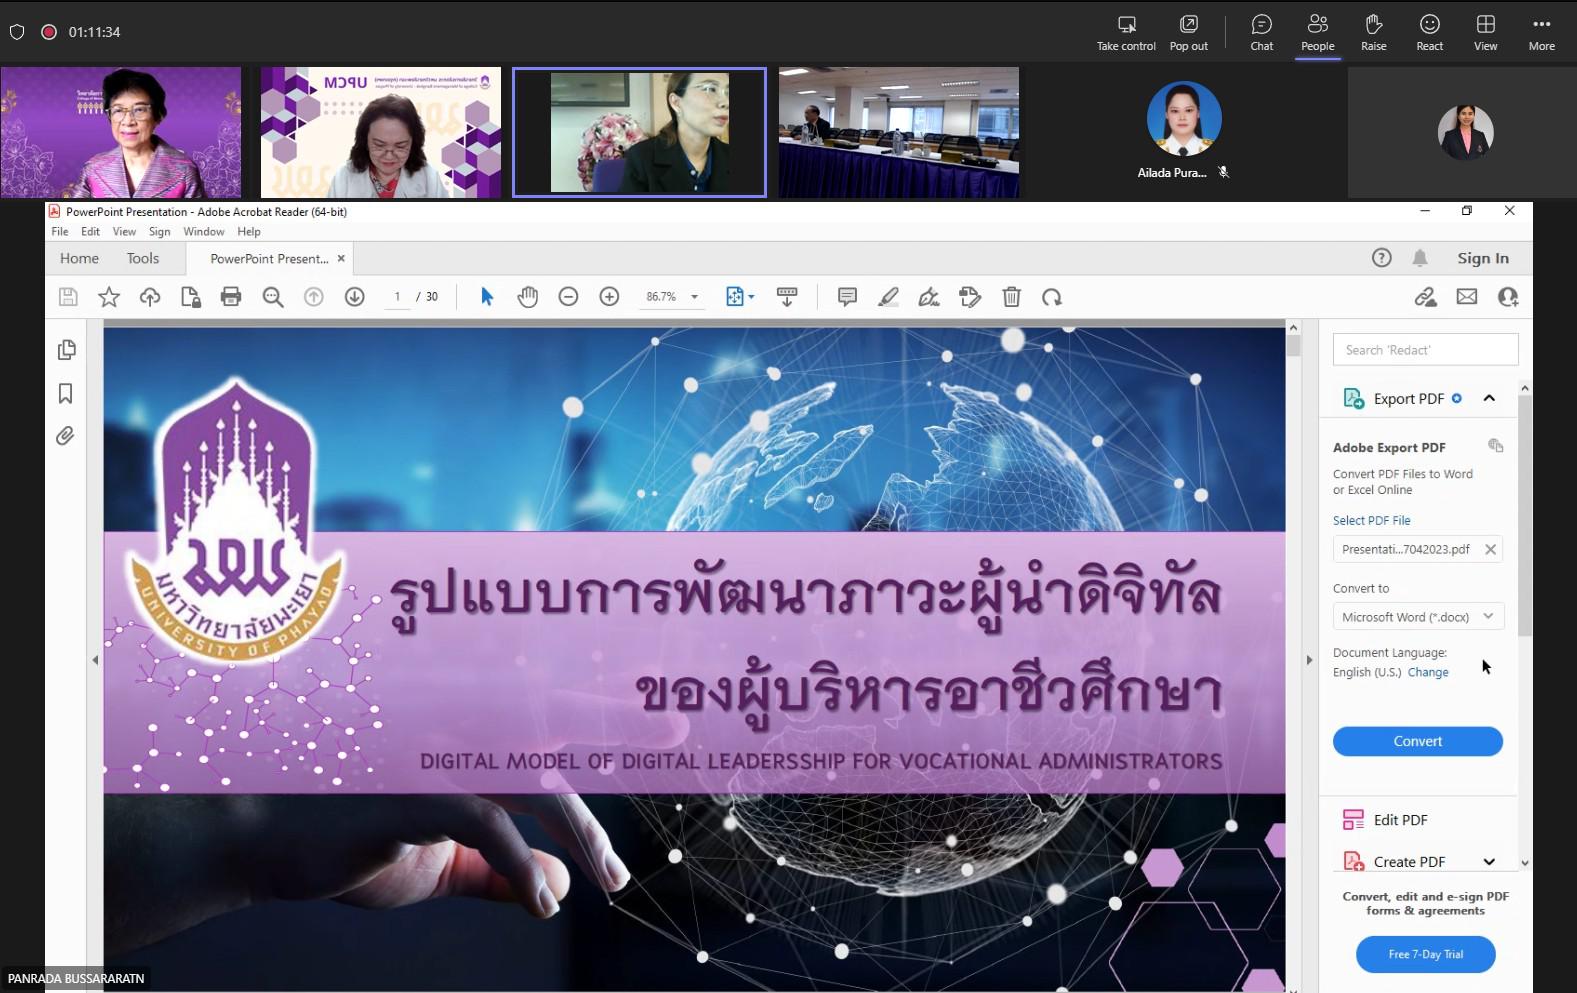Open the React emoji options
This screenshot has width=1577, height=993.
1430,33
